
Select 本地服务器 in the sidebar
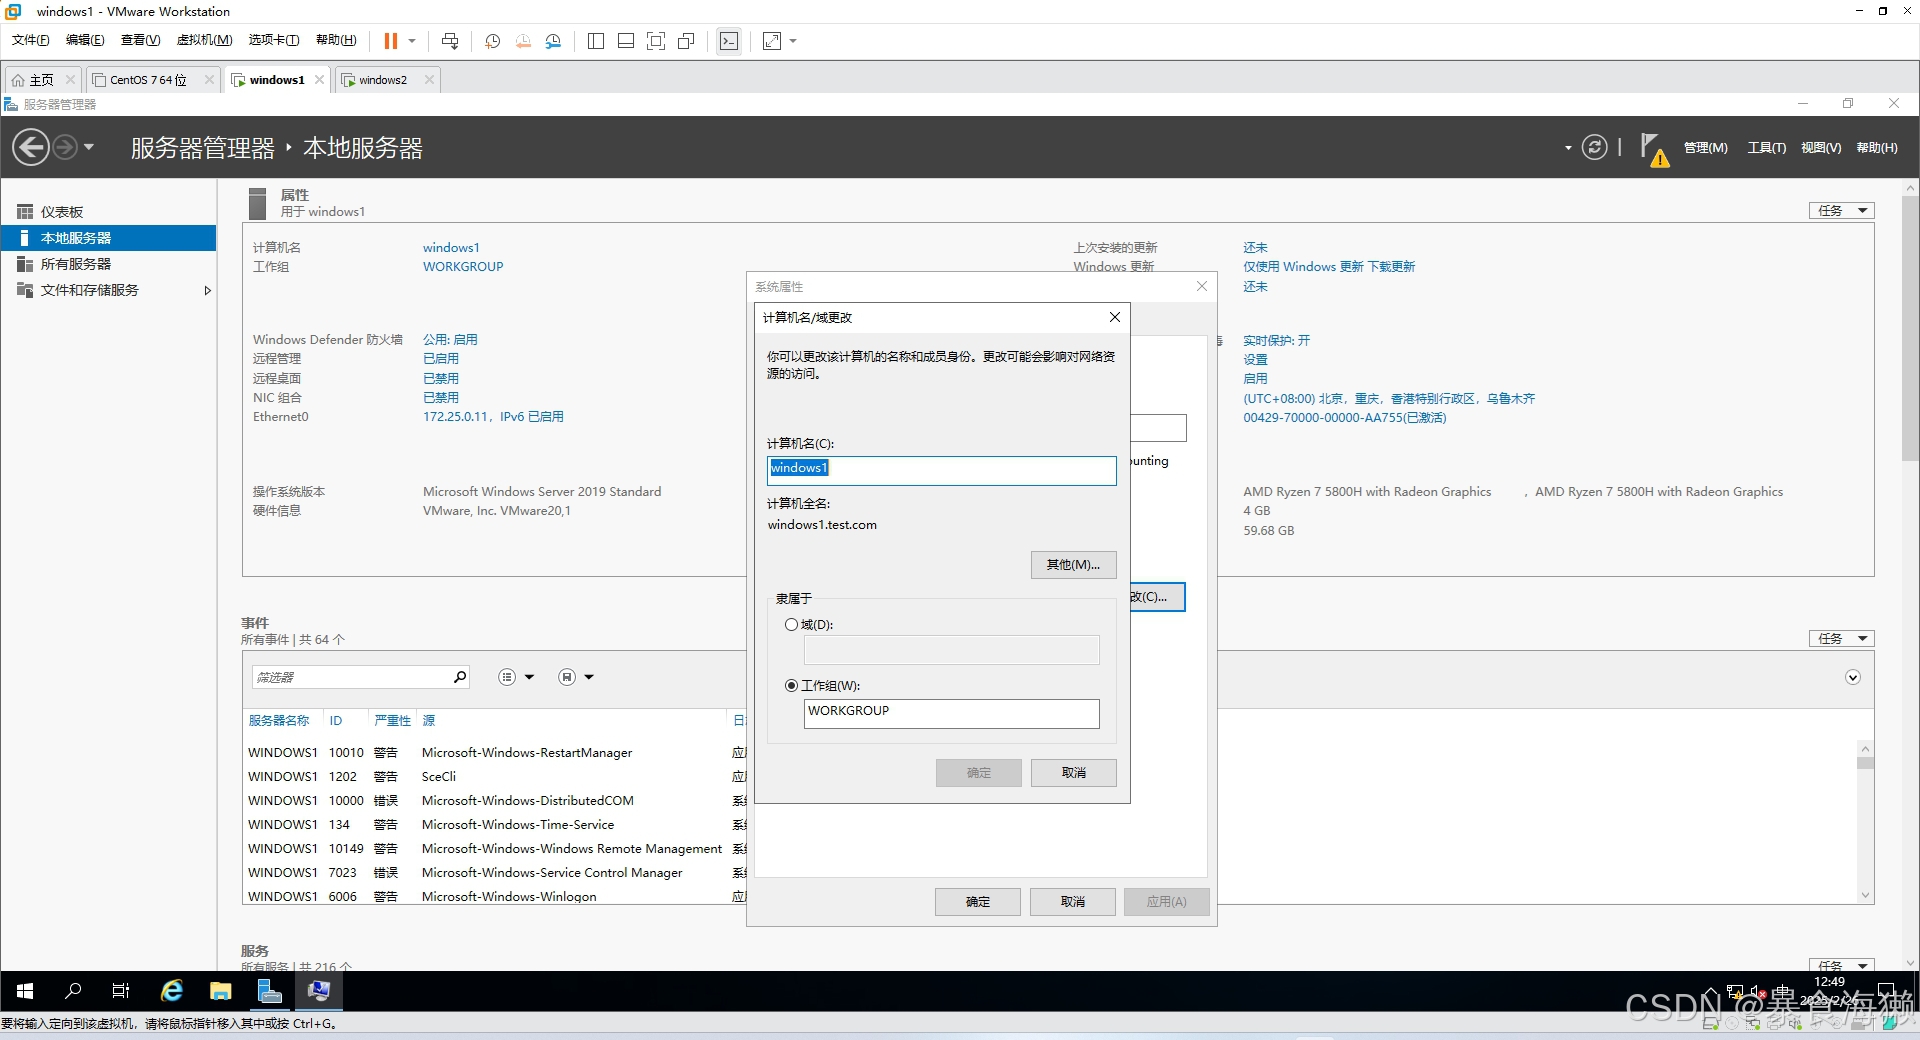click(x=108, y=238)
